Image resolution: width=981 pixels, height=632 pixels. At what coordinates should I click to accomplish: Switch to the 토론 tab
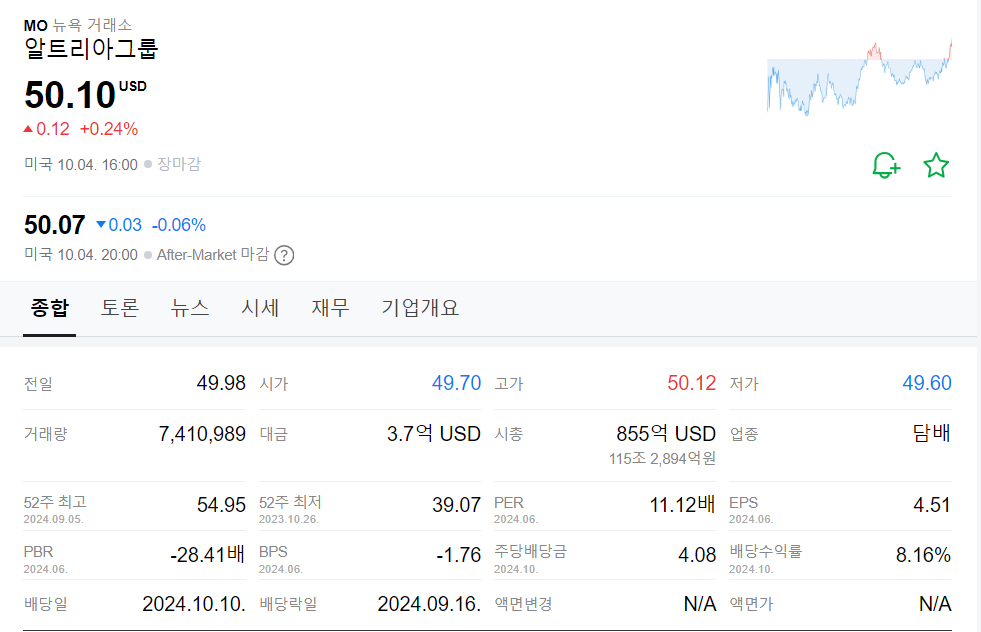tap(119, 308)
